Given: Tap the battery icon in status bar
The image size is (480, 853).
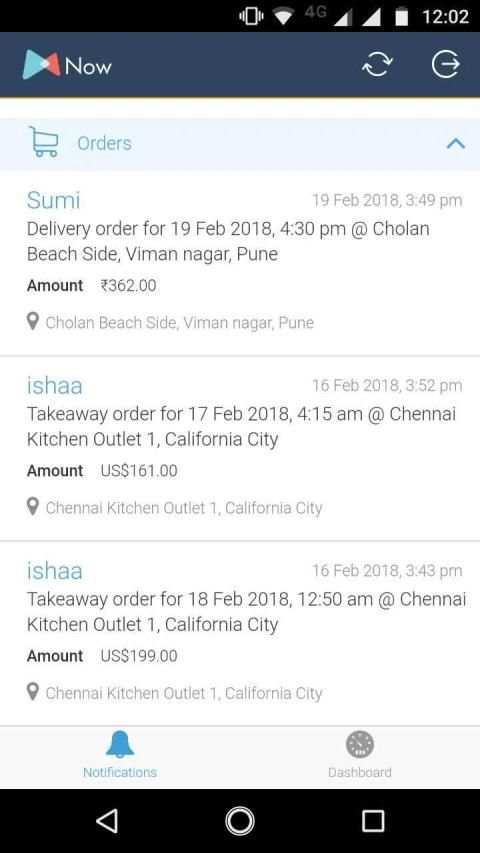Looking at the screenshot, I should coord(402,16).
